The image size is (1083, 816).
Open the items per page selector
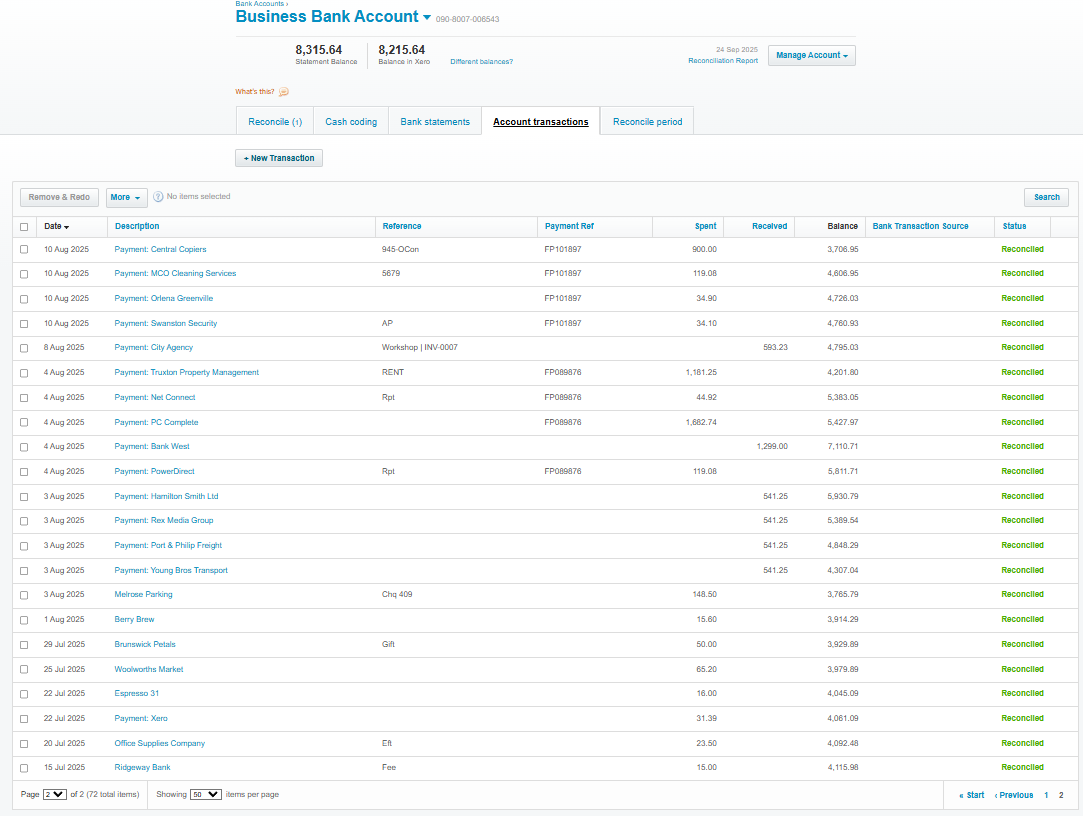206,794
